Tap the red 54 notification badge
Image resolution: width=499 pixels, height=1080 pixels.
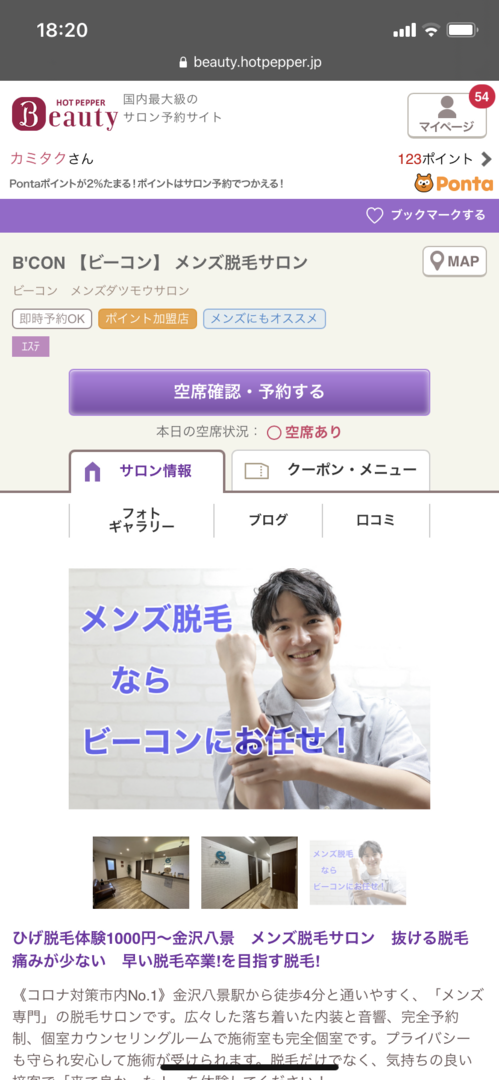point(482,97)
